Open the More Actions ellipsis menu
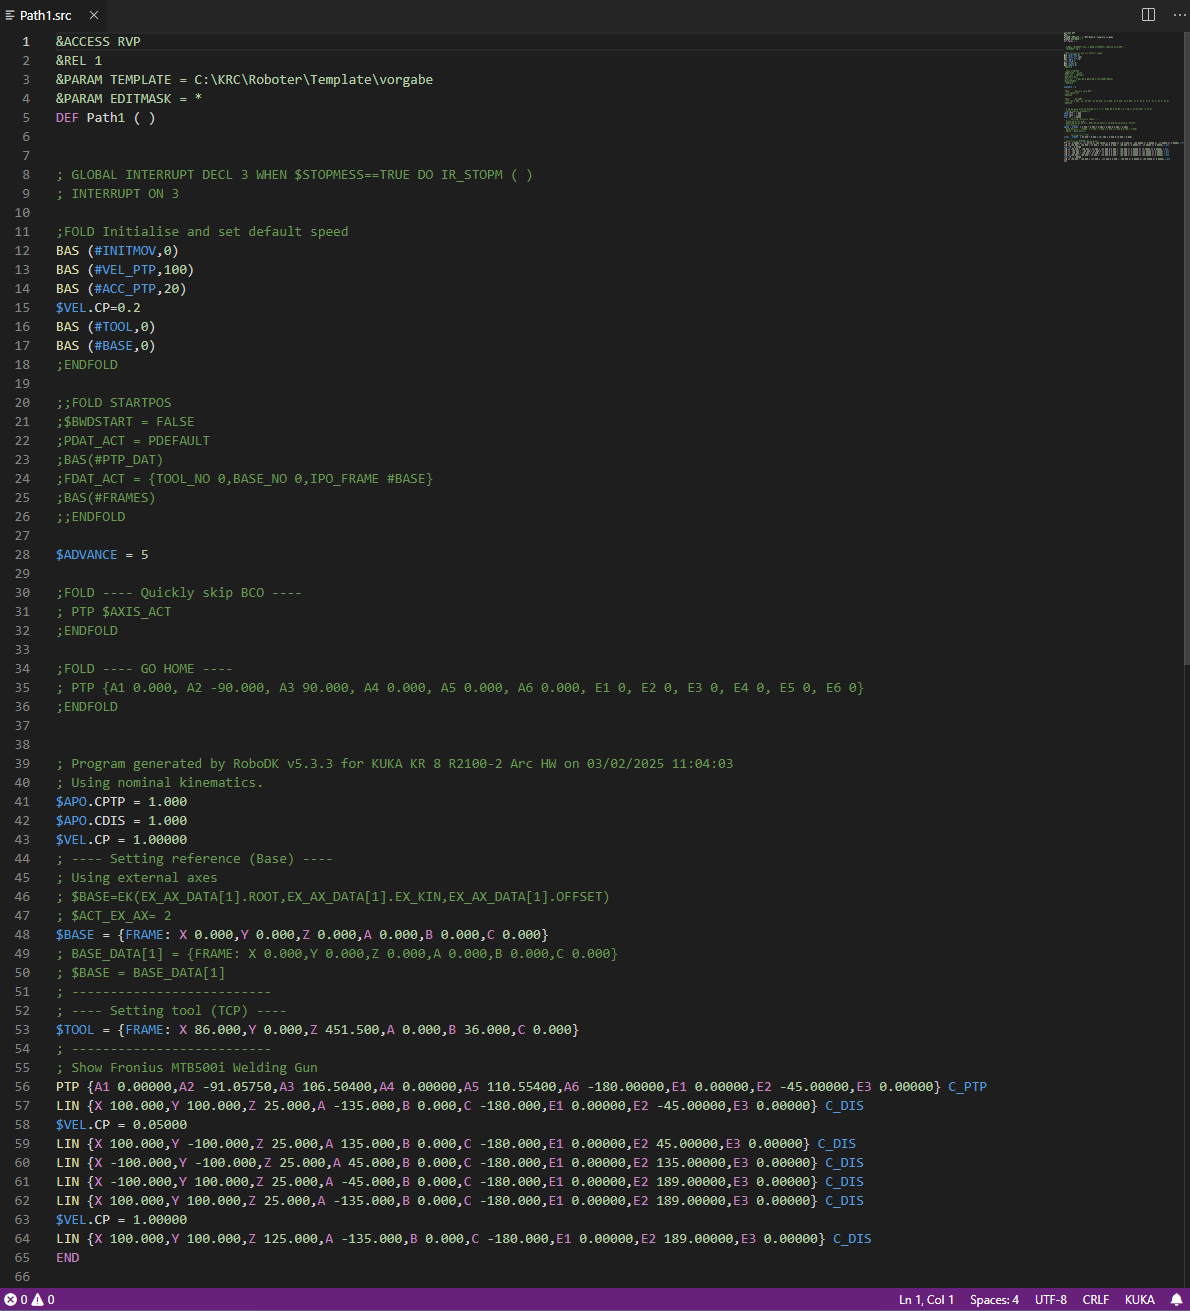The width and height of the screenshot is (1190, 1311). click(1179, 15)
